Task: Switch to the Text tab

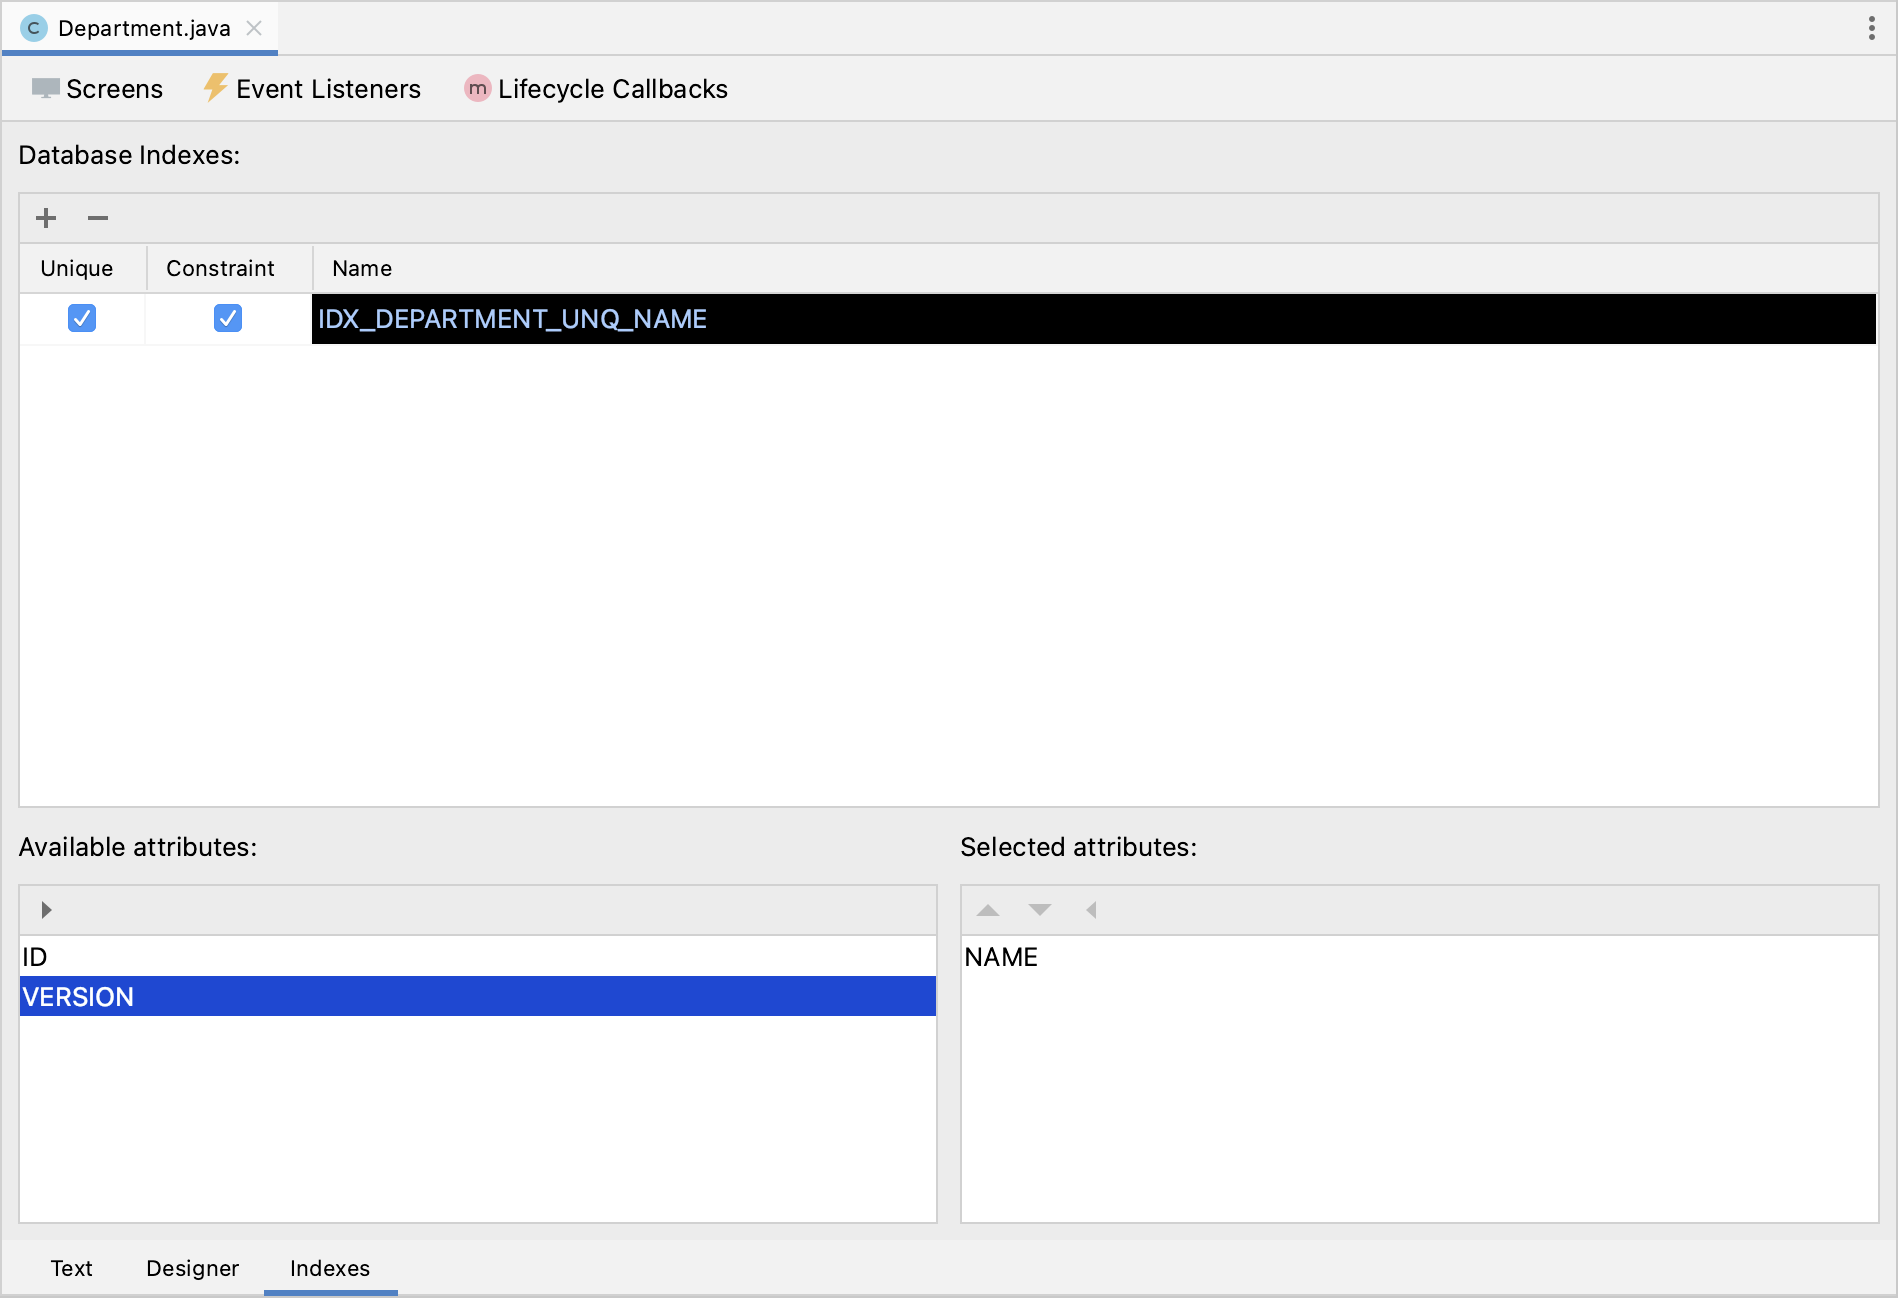Action: pyautogui.click(x=71, y=1267)
